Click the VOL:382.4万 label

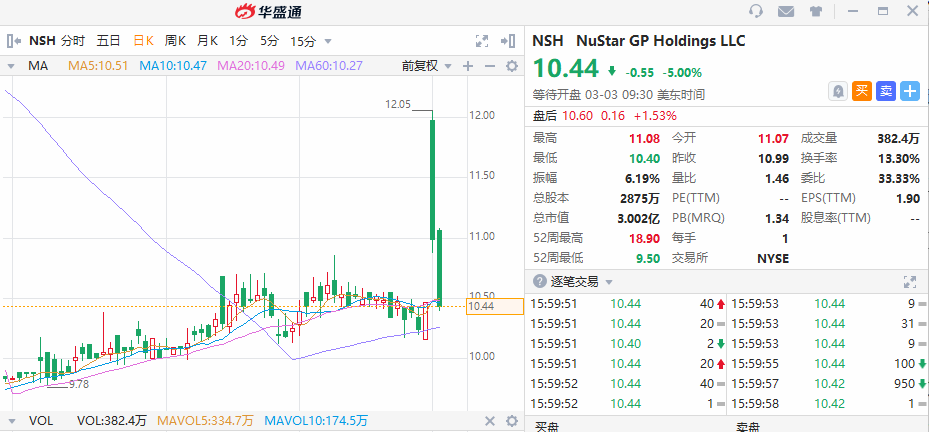pos(112,421)
